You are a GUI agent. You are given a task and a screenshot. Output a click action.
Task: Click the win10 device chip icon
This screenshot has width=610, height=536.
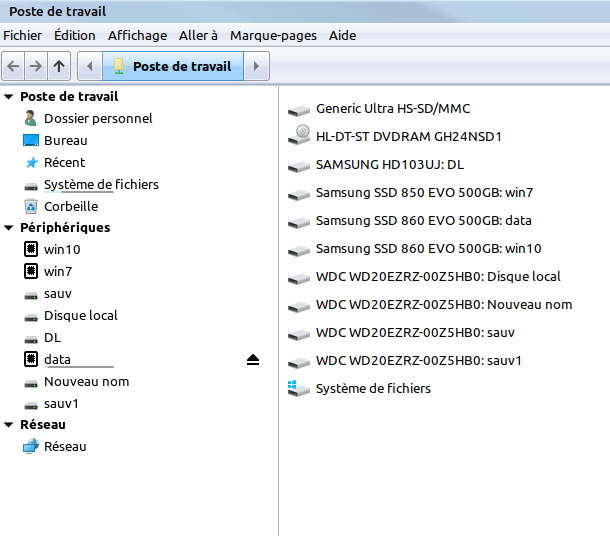(x=31, y=249)
